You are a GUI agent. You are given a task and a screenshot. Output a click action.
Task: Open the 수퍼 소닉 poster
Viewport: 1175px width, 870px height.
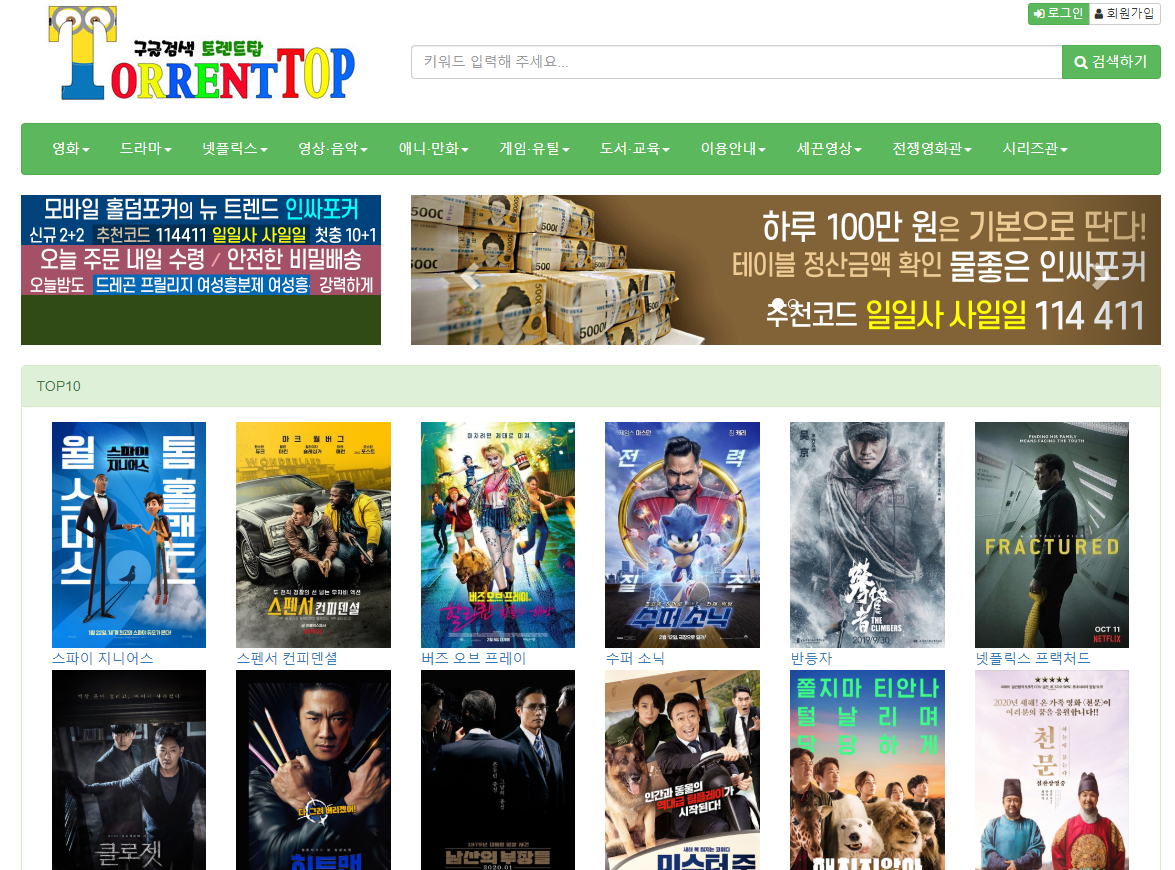(x=682, y=535)
